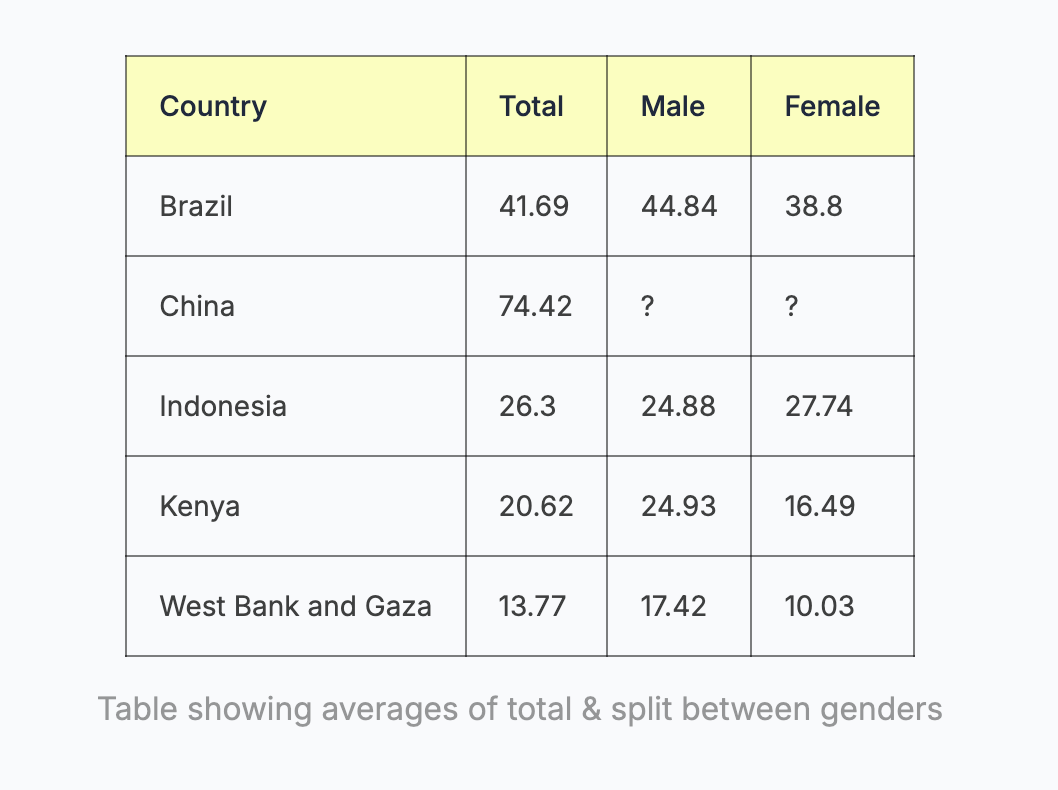1058x790 pixels.
Task: Click China's total value 74.42
Action: pos(536,306)
